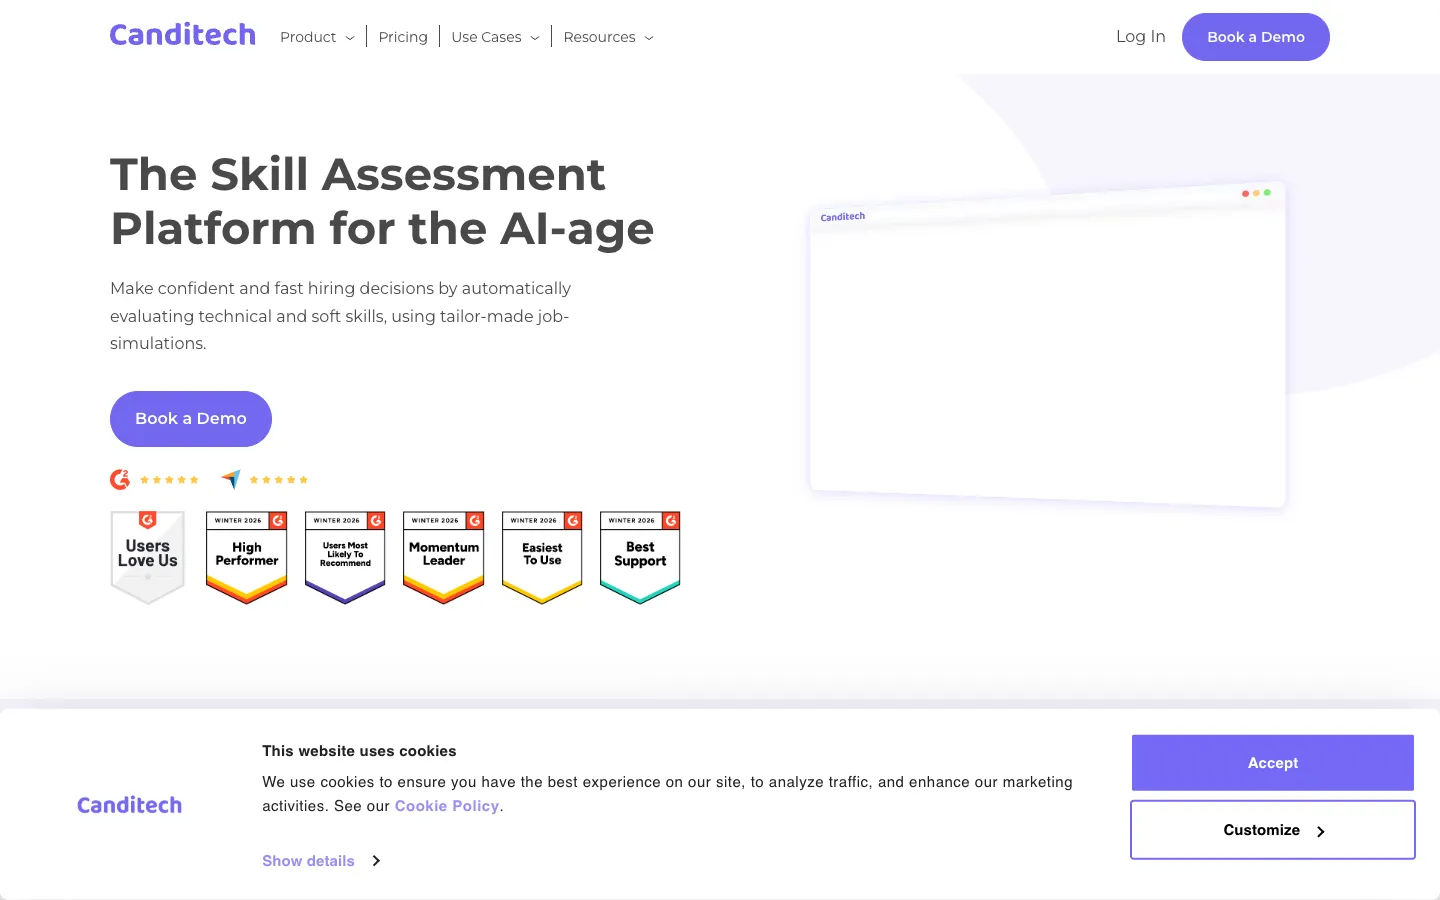Viewport: 1440px width, 900px height.
Task: Expand the Use Cases dropdown menu
Action: [496, 37]
